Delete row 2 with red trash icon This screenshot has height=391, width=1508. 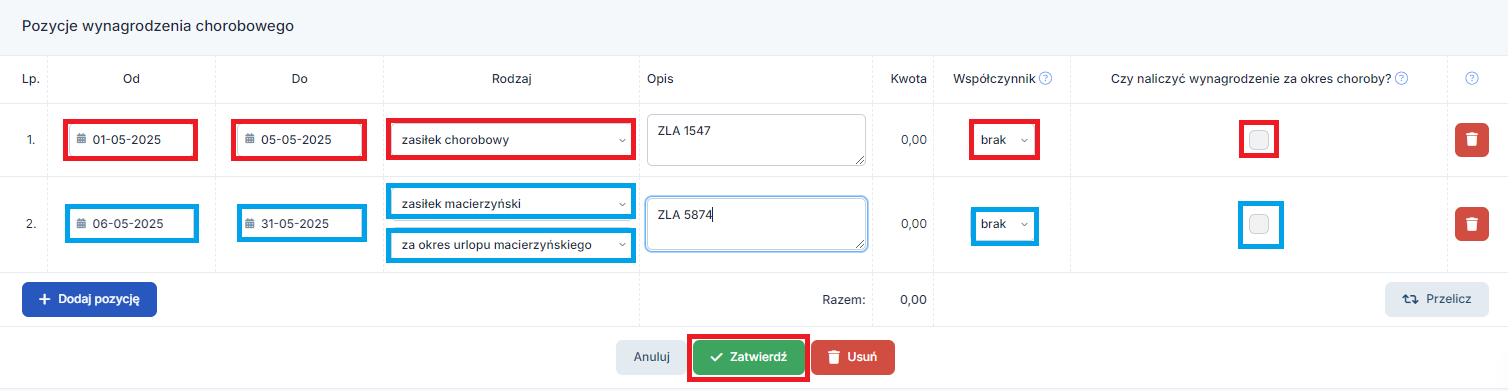[x=1470, y=224]
